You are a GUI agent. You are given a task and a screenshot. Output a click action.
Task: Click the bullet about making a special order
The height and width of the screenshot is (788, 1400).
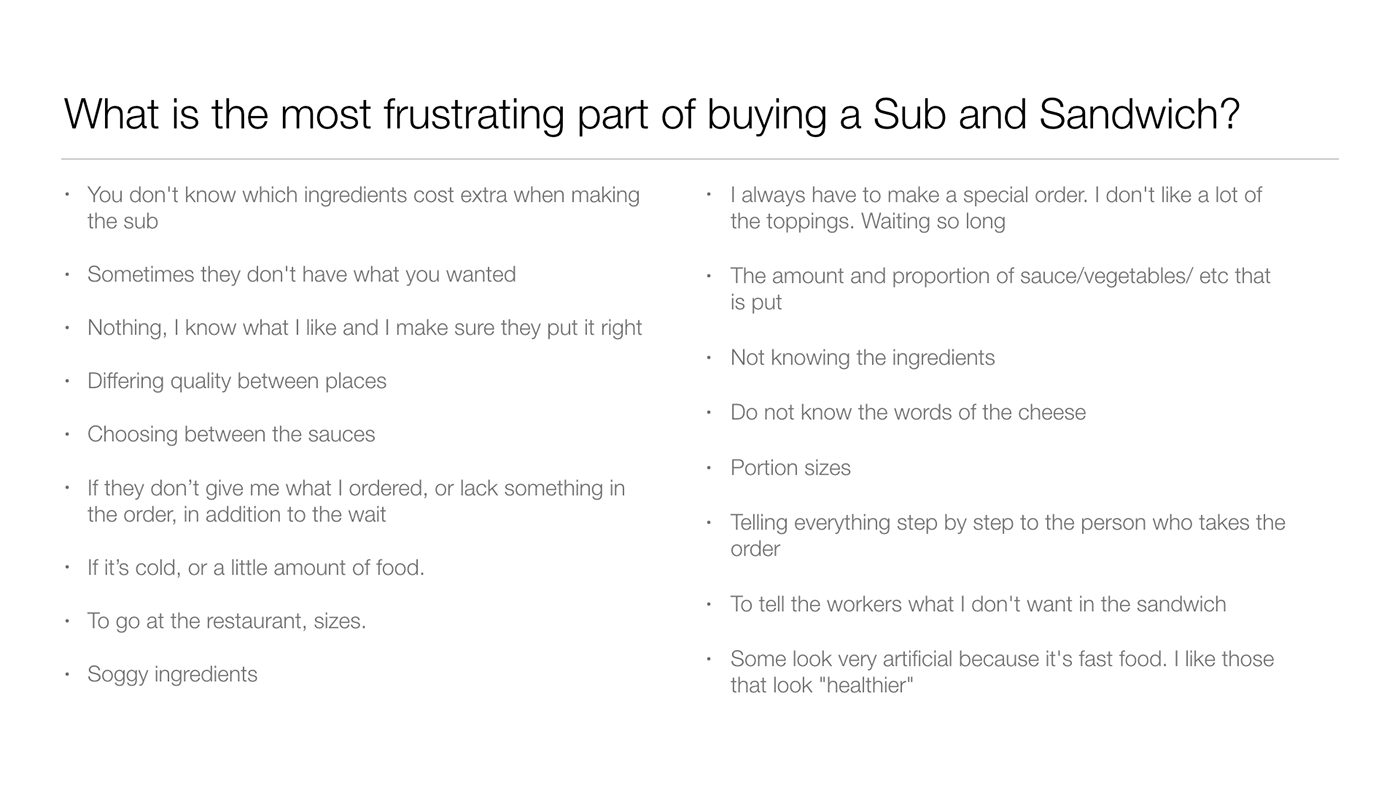[996, 208]
